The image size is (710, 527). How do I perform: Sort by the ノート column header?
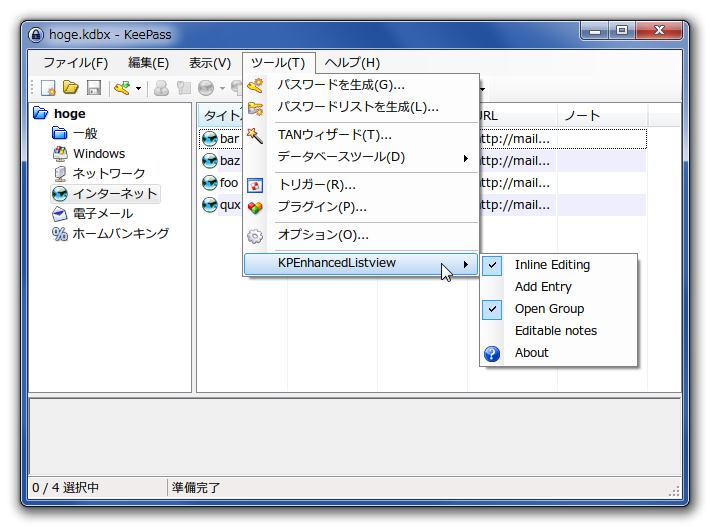[x=602, y=115]
